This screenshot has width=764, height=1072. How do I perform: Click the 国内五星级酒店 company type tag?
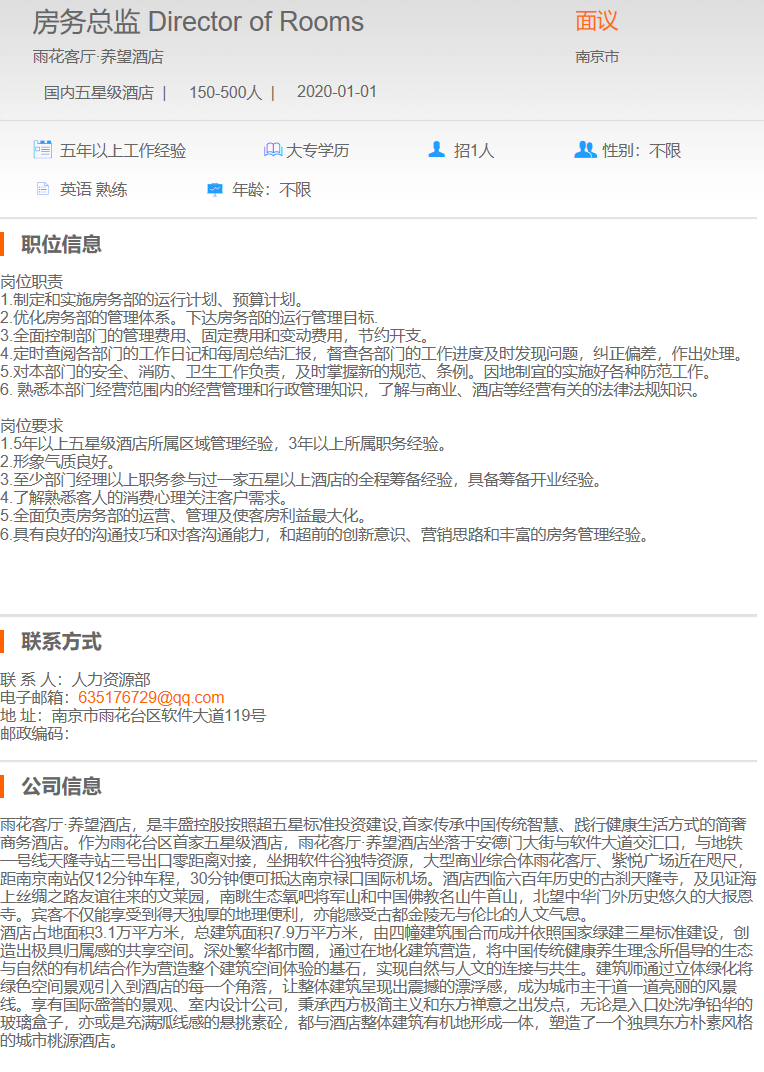pos(98,93)
